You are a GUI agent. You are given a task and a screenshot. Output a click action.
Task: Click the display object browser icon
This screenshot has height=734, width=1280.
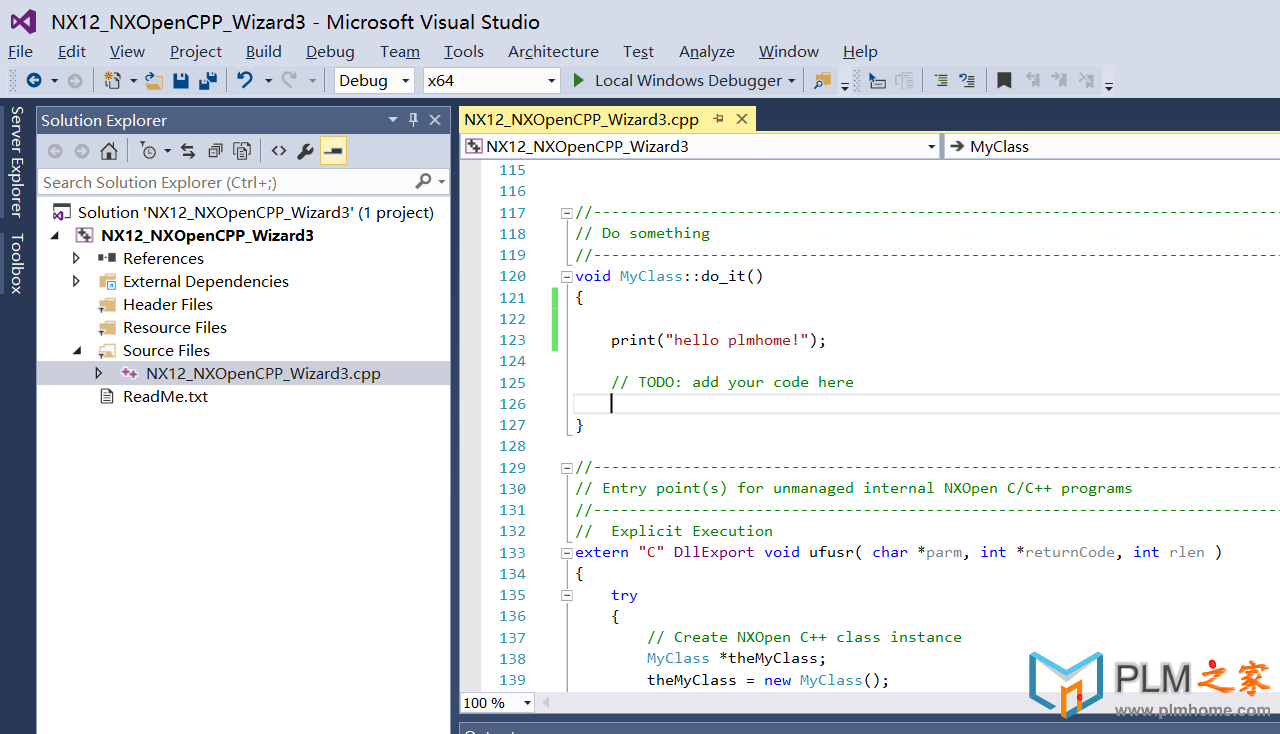pos(877,80)
